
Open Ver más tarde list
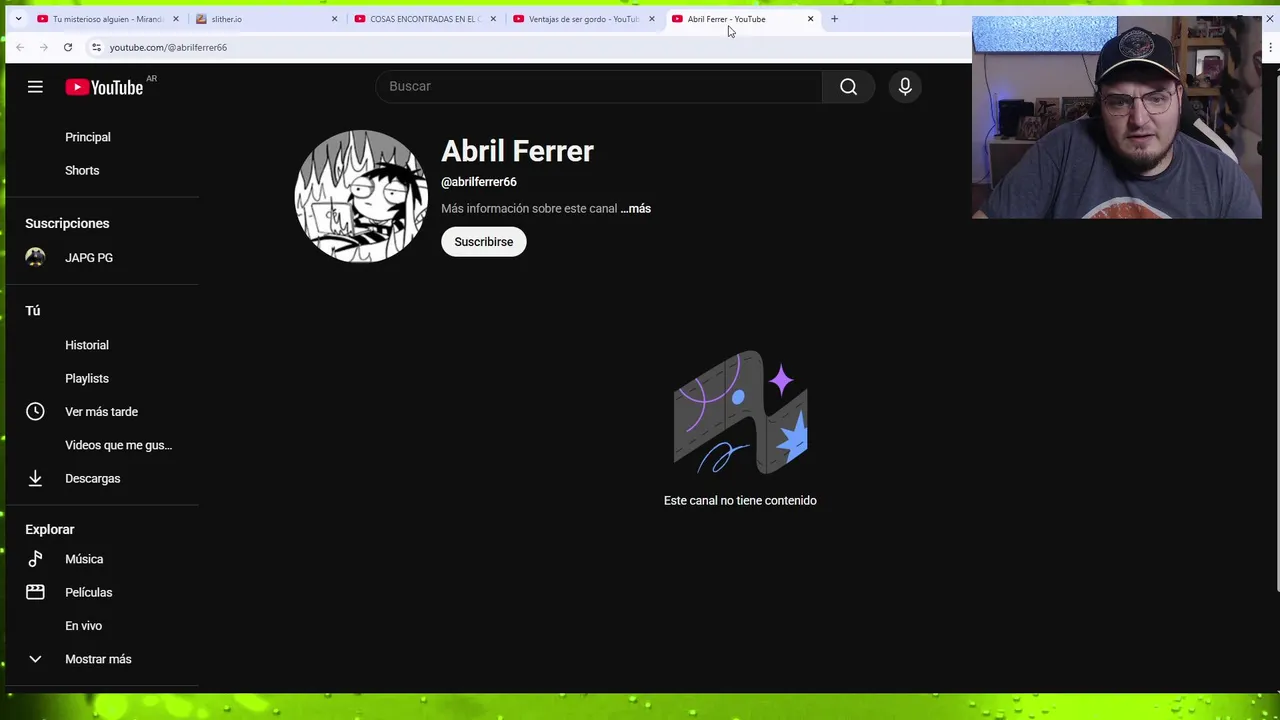pyautogui.click(x=102, y=412)
